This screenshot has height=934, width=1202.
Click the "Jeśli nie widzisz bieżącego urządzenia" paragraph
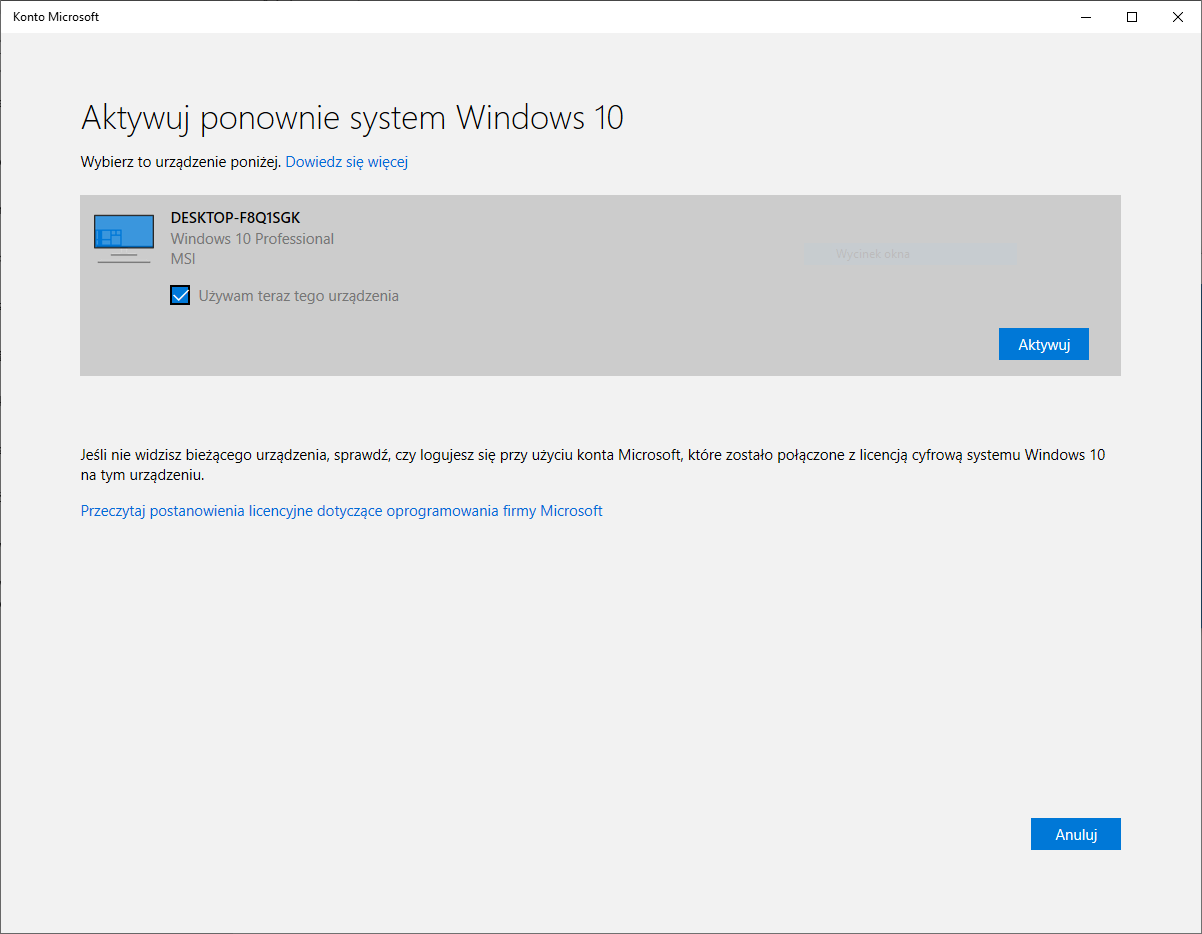593,465
